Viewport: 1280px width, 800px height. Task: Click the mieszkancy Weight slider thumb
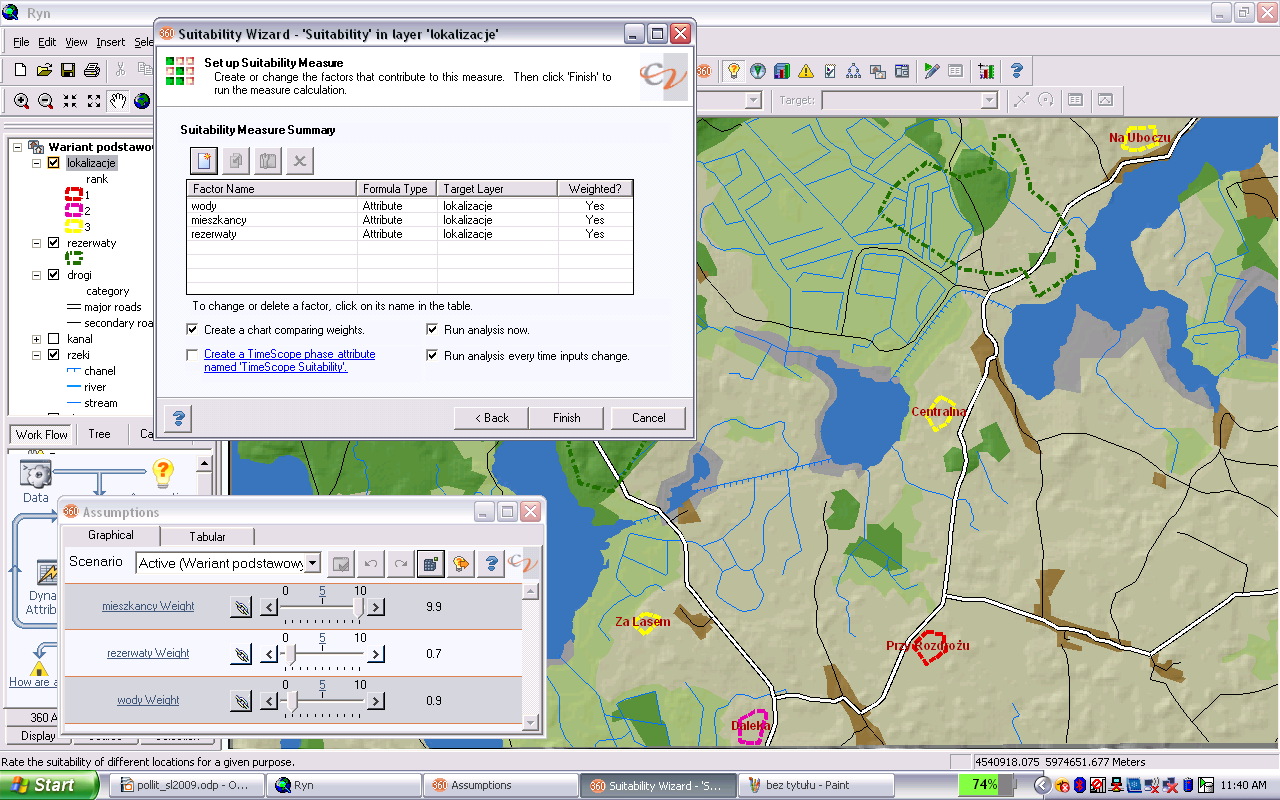click(358, 608)
